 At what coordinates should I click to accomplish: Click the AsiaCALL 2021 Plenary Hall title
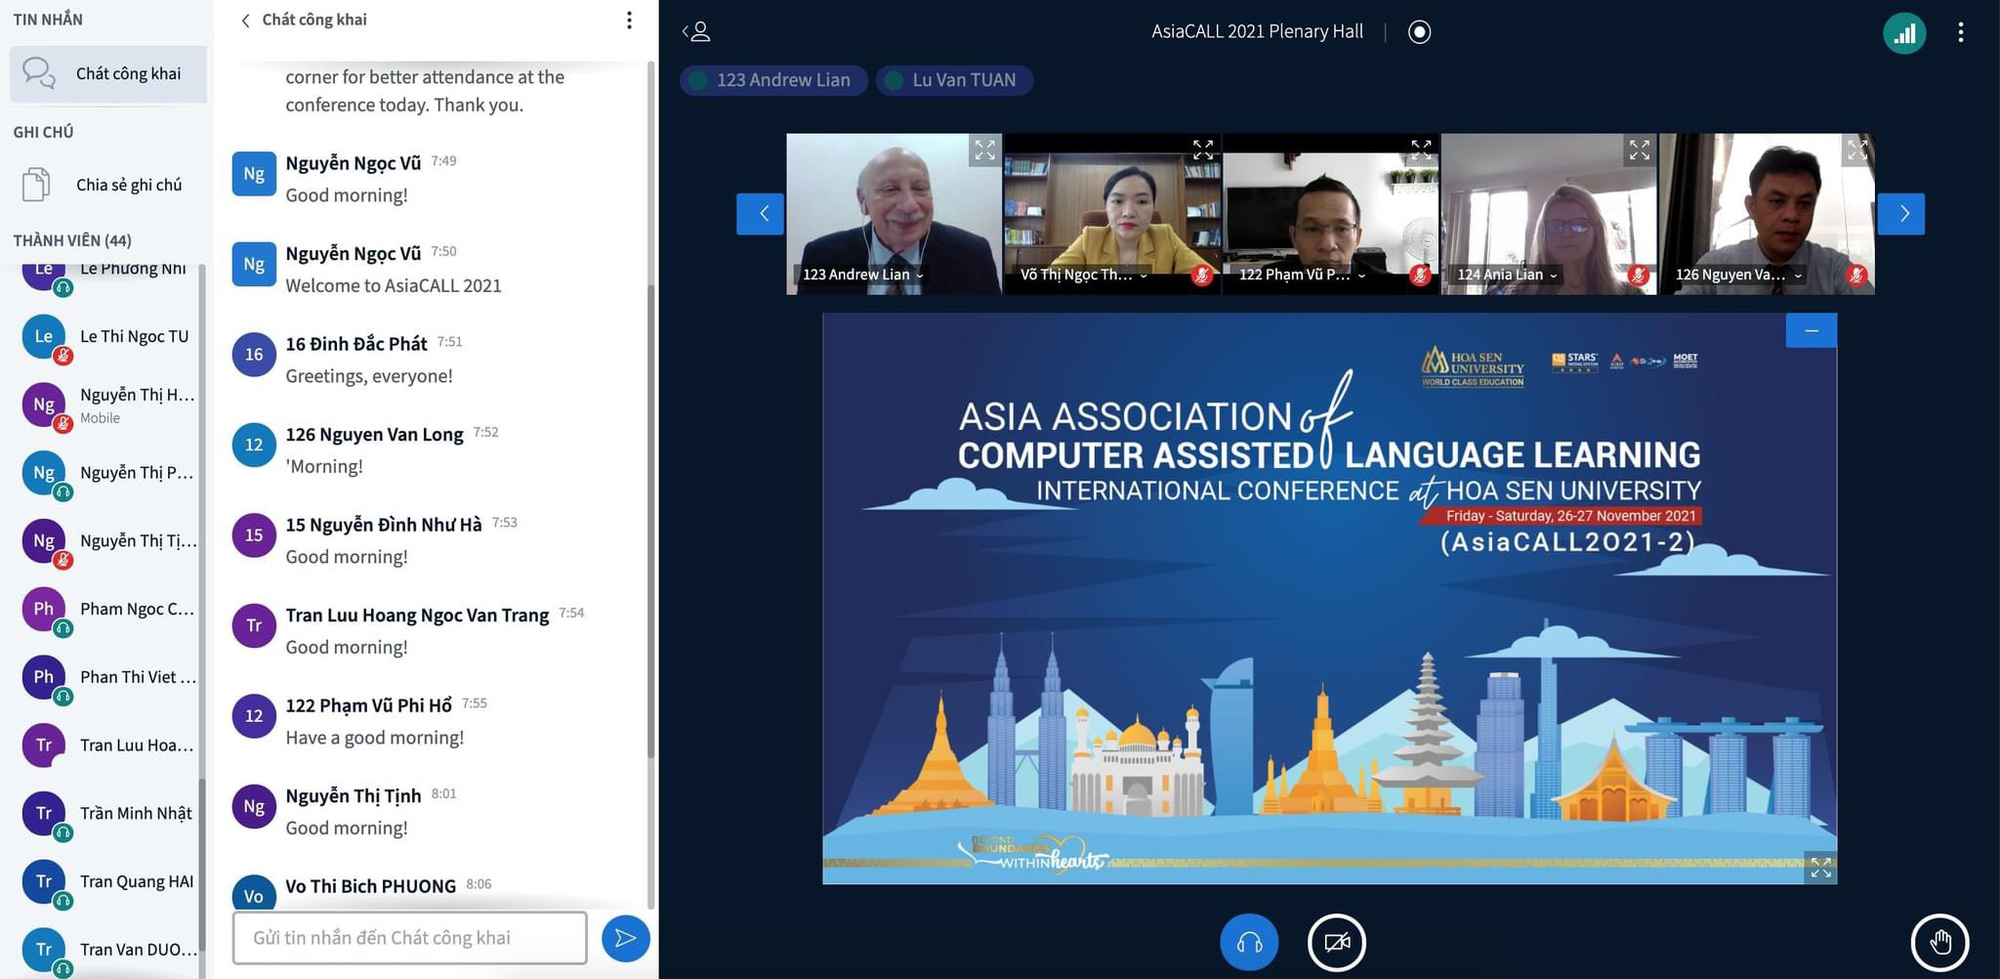point(1257,32)
